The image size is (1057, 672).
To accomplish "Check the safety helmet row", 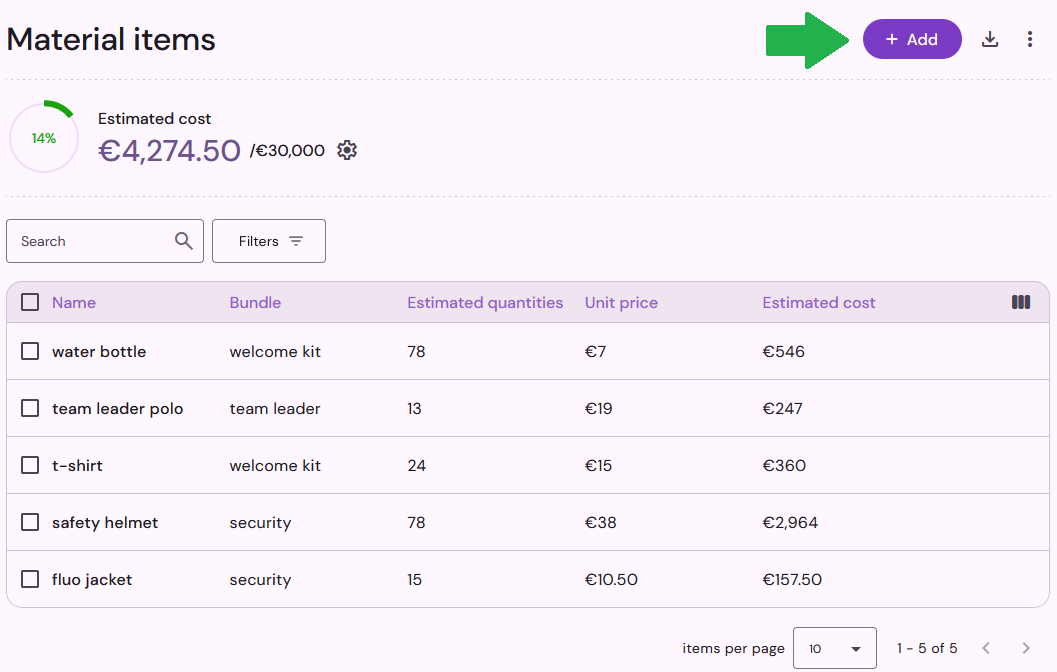I will click(30, 522).
